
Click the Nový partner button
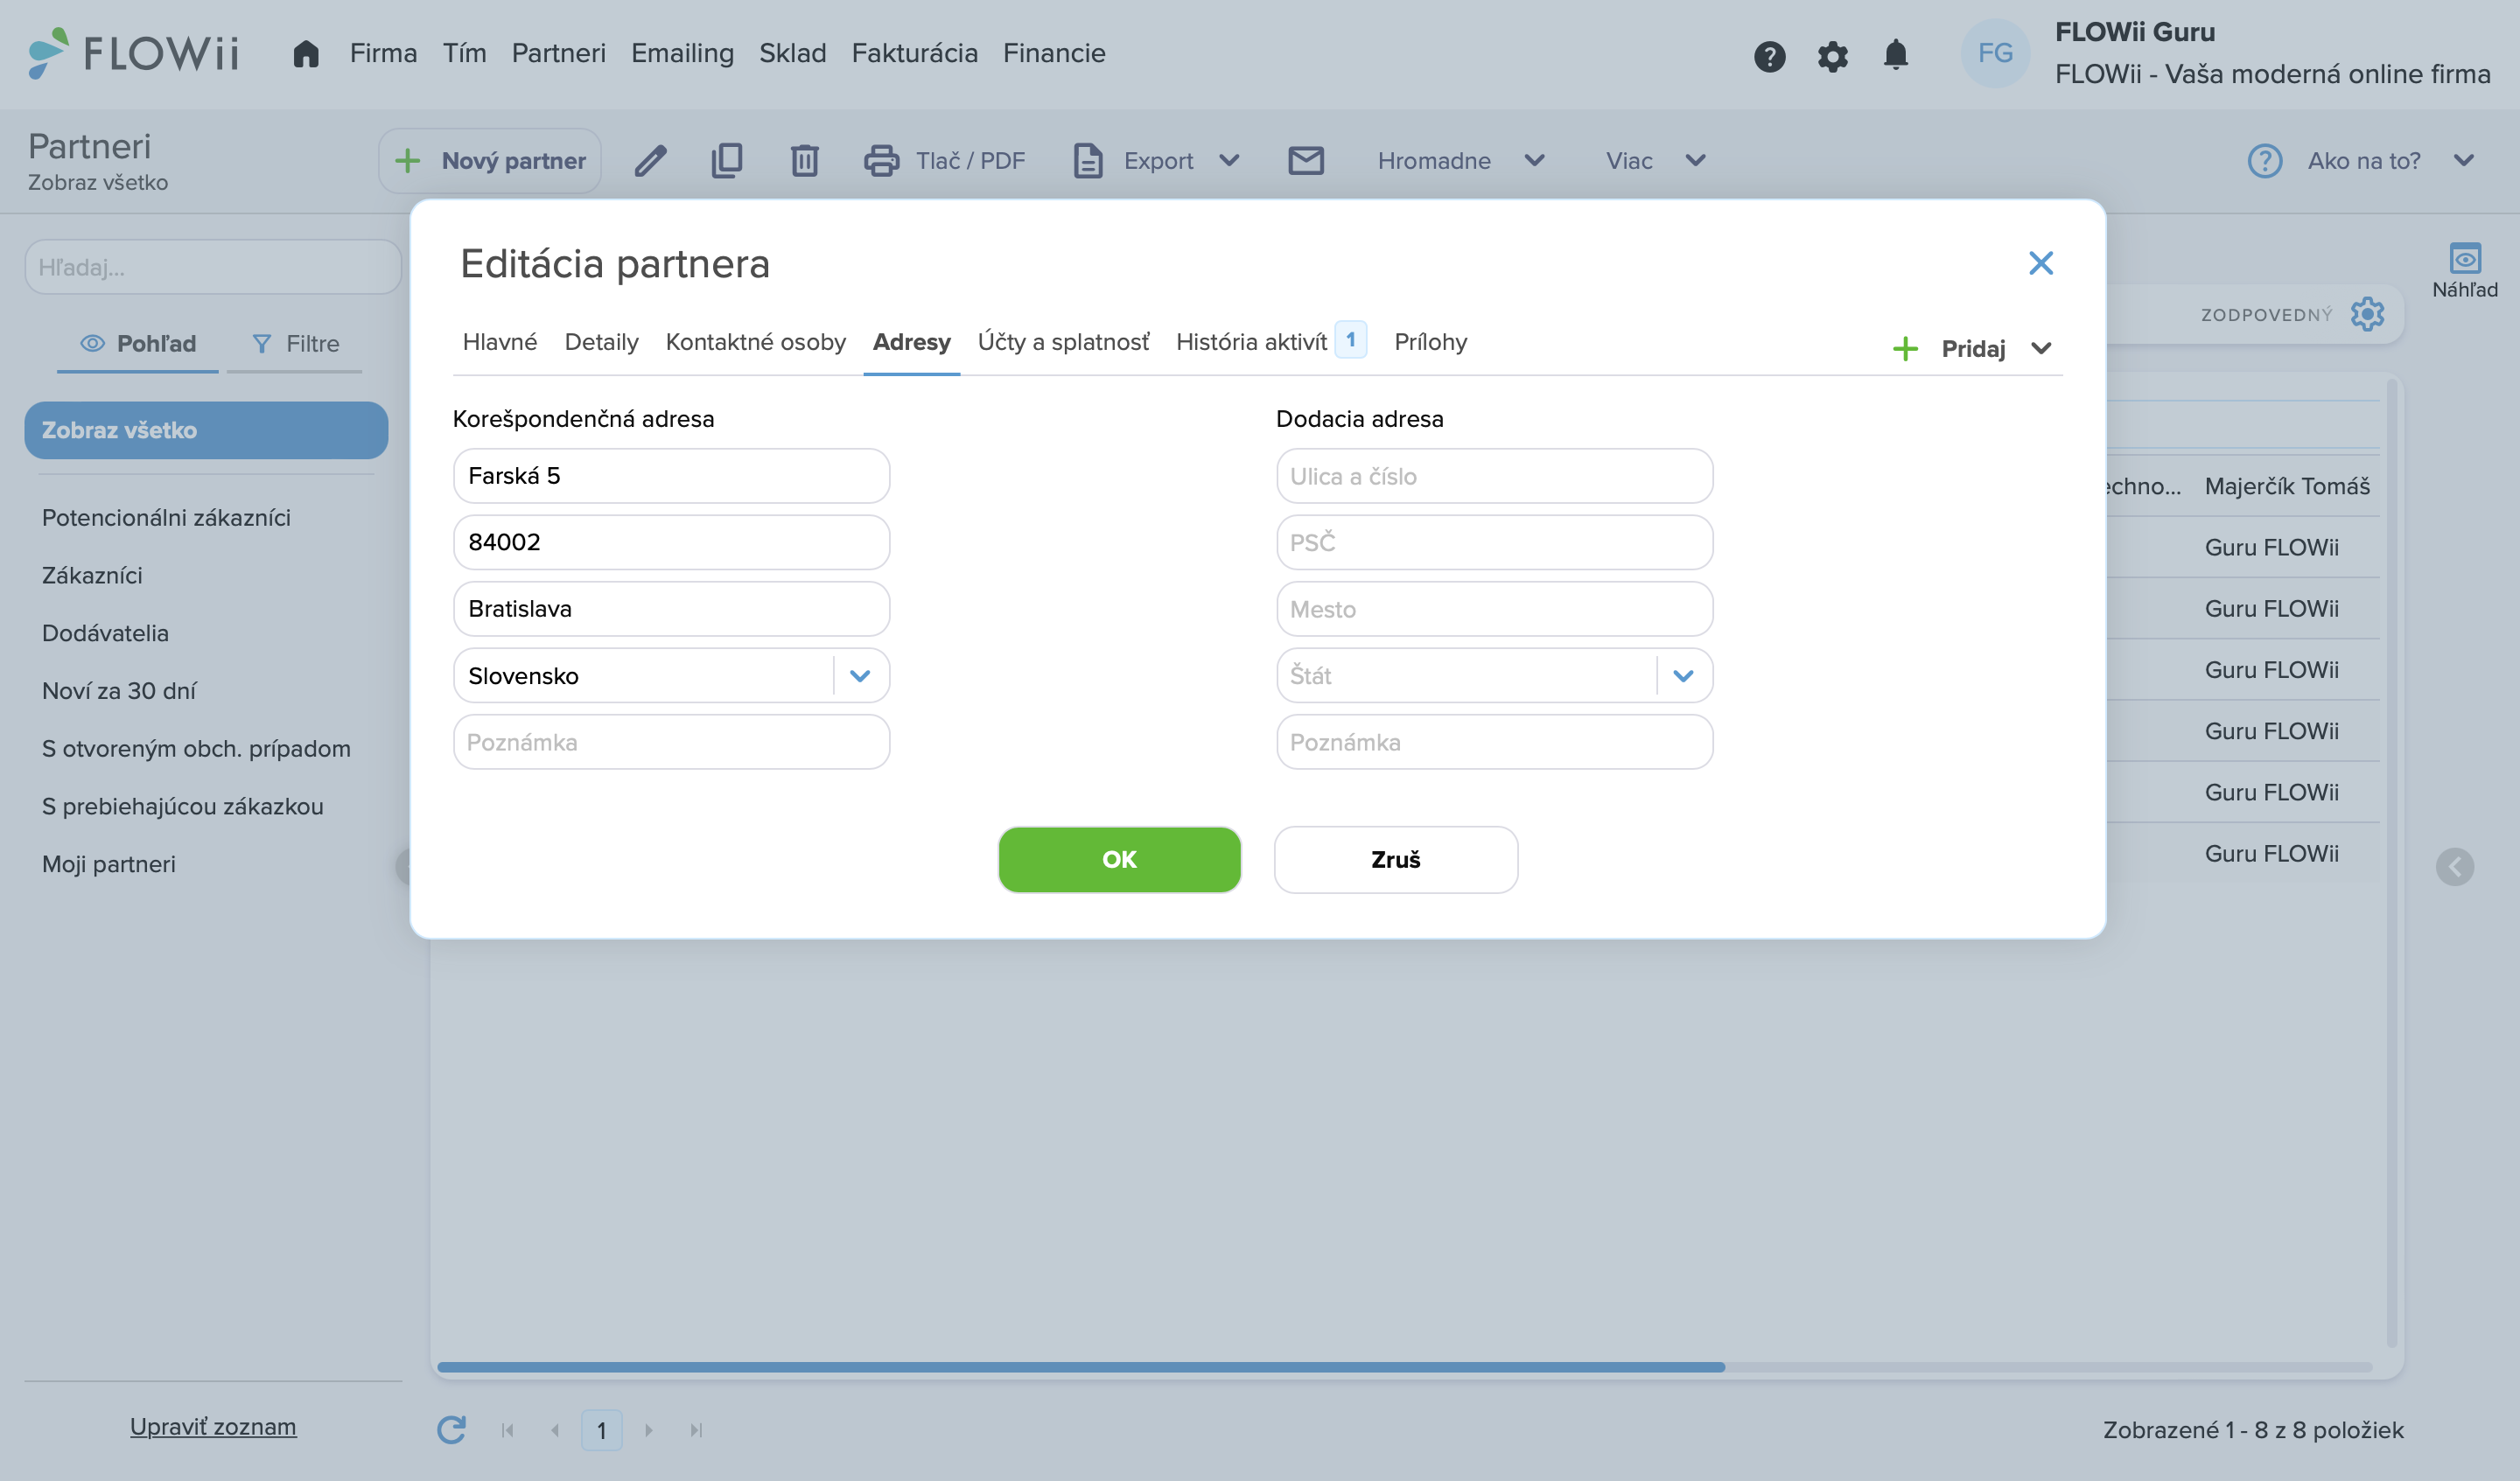coord(489,160)
